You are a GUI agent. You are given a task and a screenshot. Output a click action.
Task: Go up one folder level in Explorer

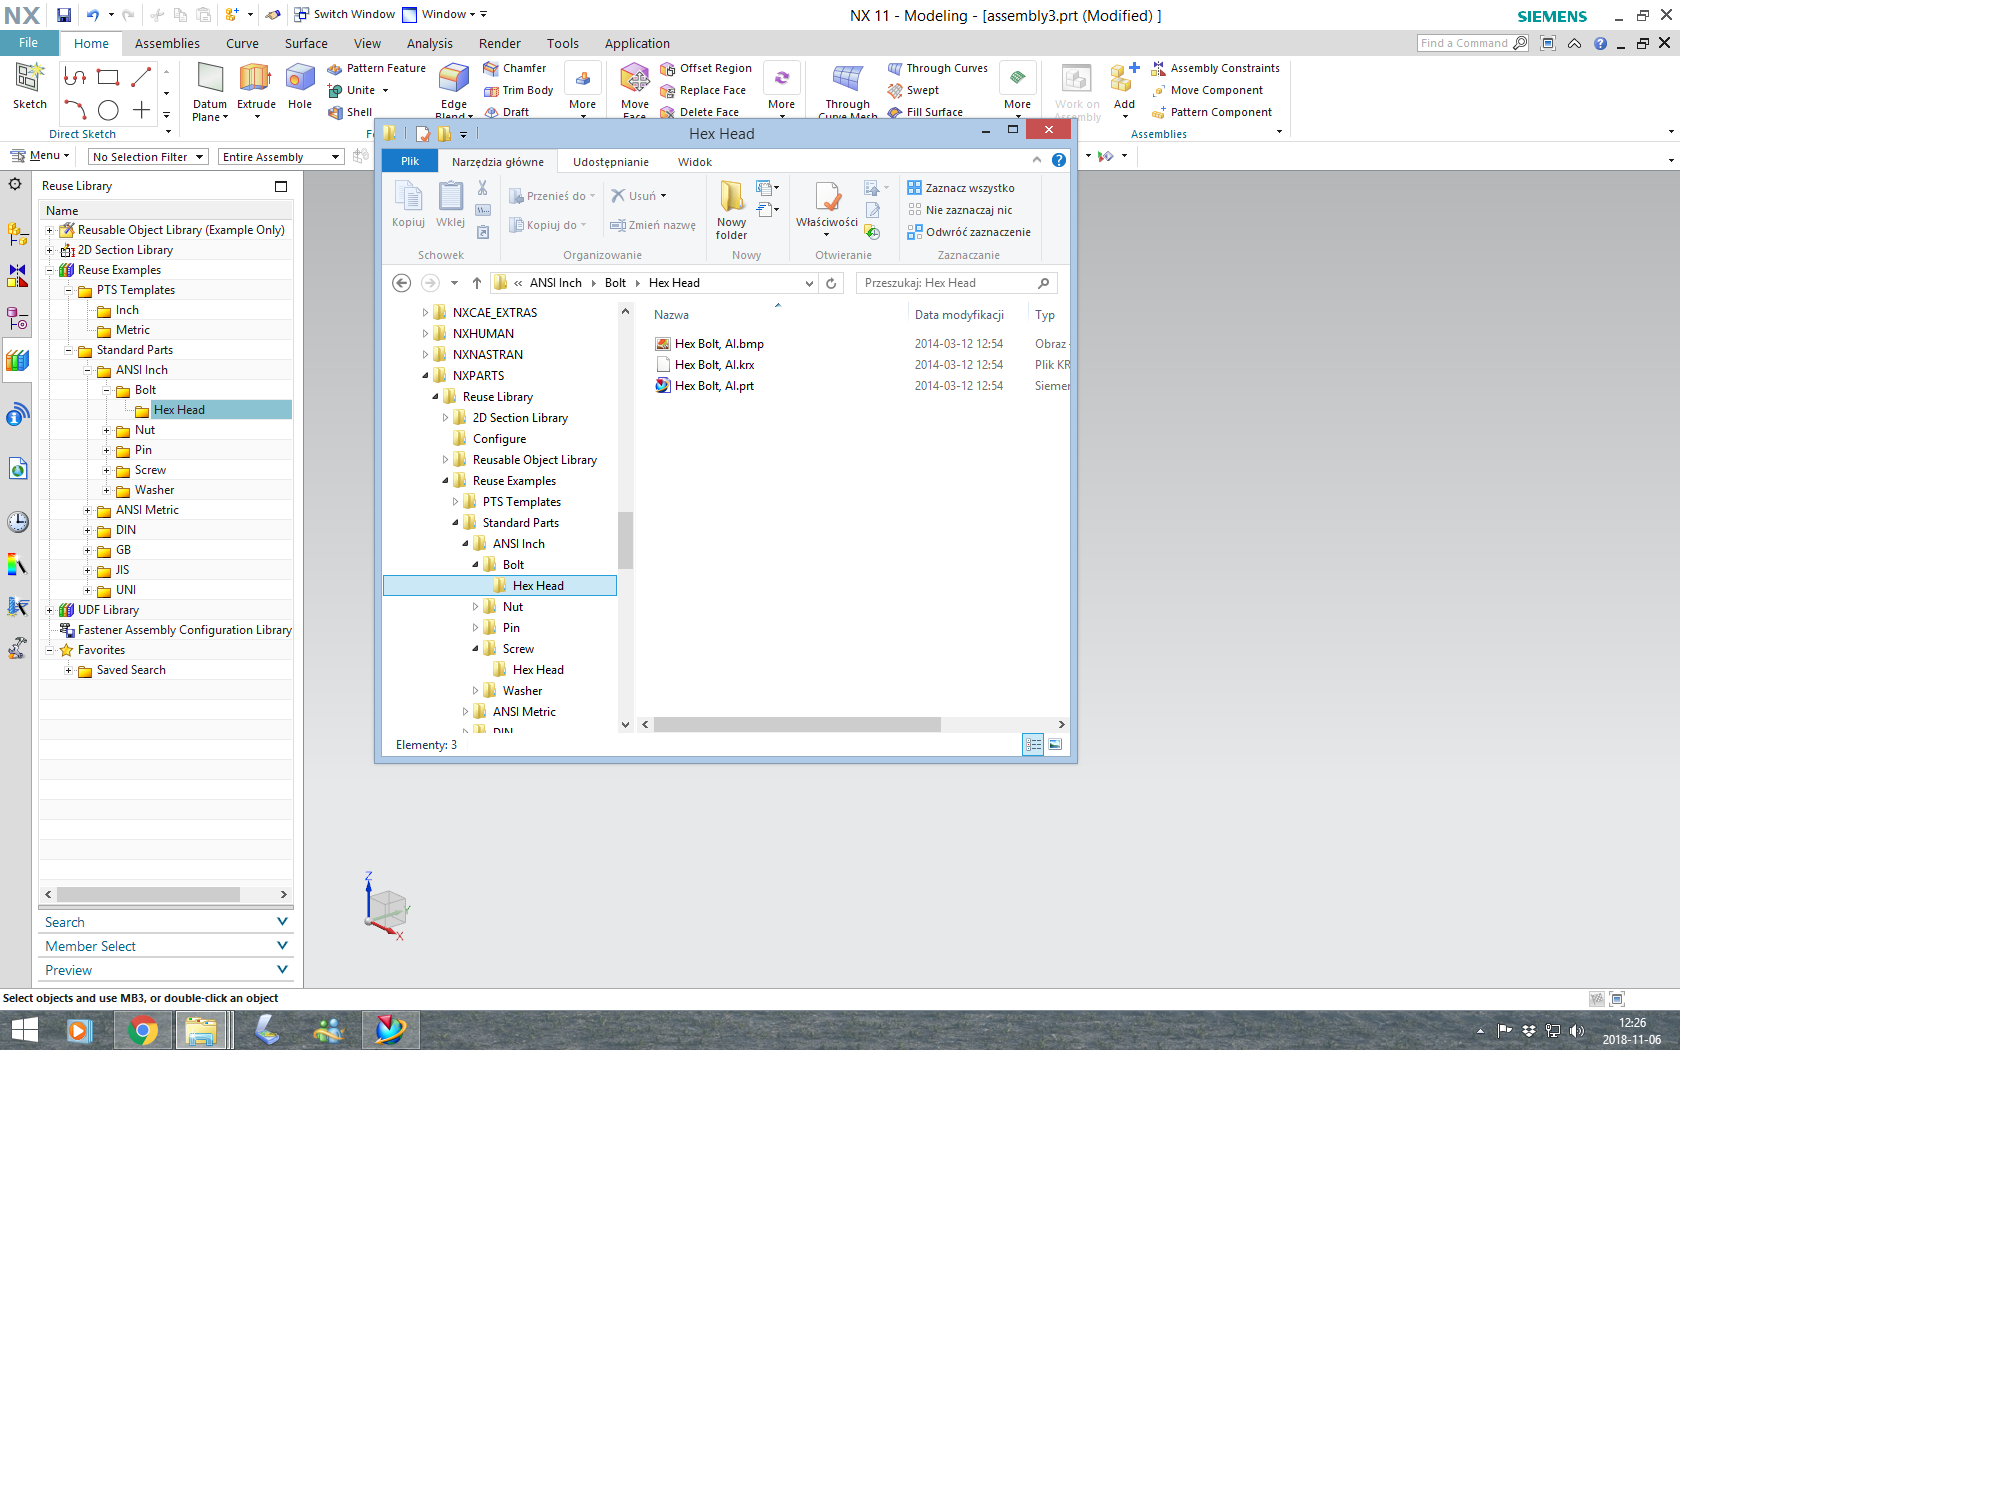click(x=477, y=283)
